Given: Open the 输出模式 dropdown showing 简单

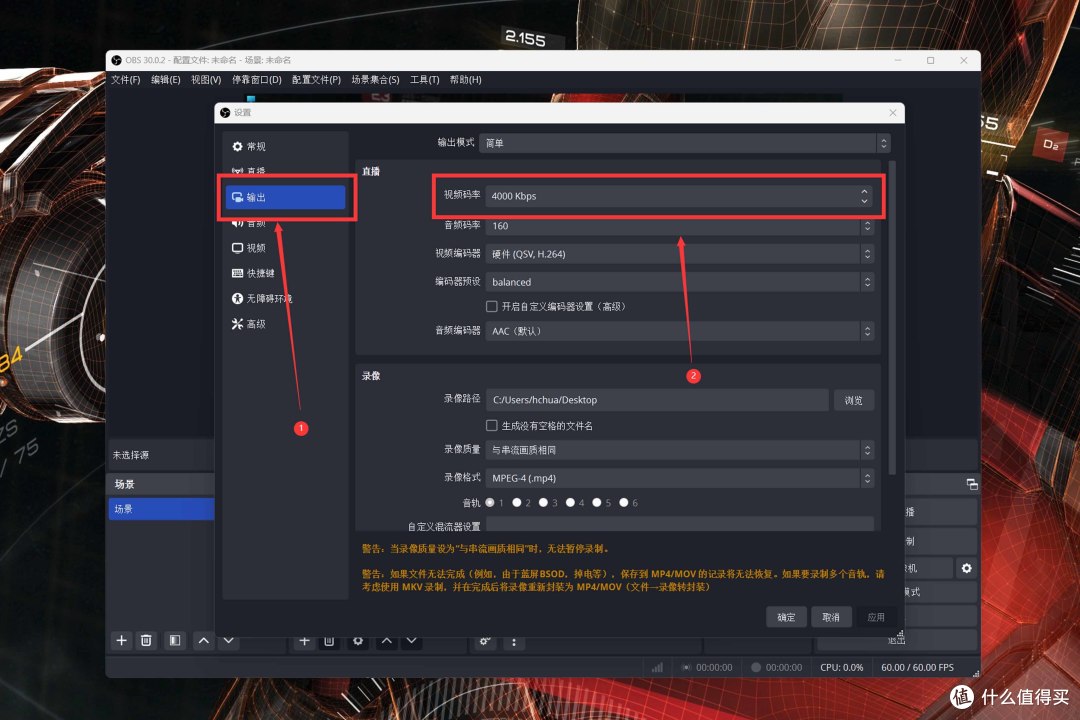Looking at the screenshot, I should 685,143.
